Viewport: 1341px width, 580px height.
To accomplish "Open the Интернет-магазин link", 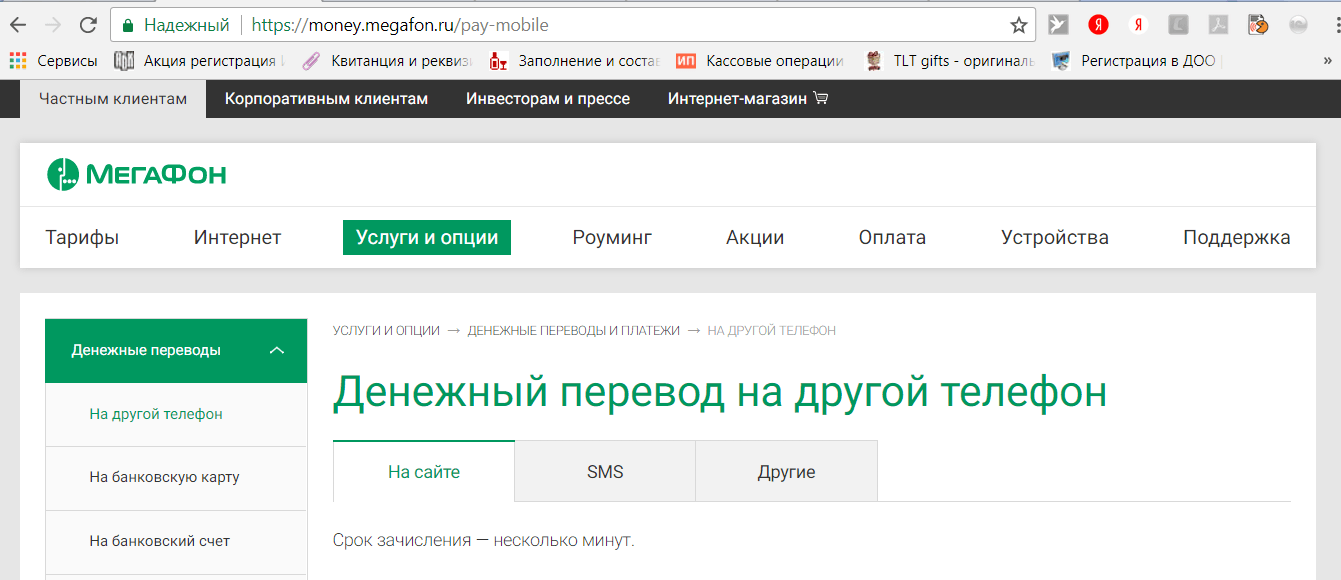I will tap(737, 99).
